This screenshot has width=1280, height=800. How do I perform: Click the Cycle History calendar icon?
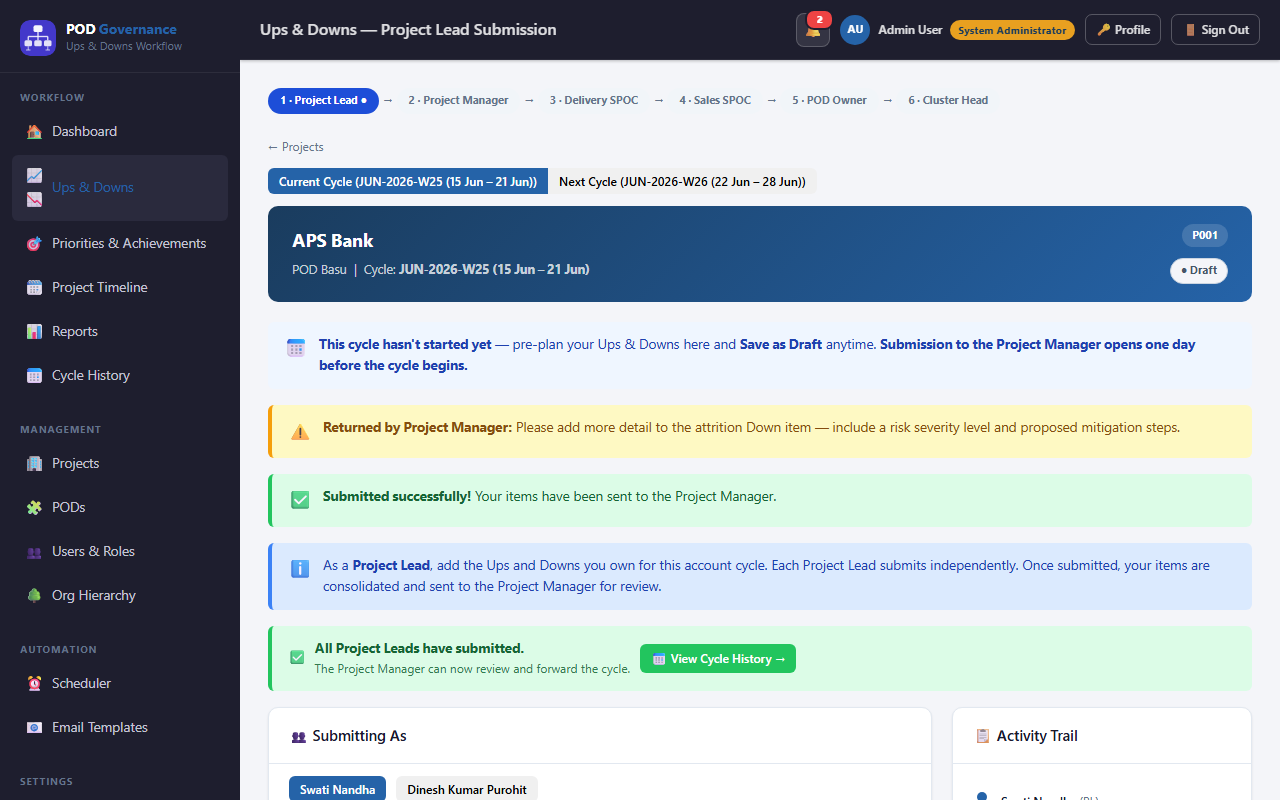click(x=34, y=375)
